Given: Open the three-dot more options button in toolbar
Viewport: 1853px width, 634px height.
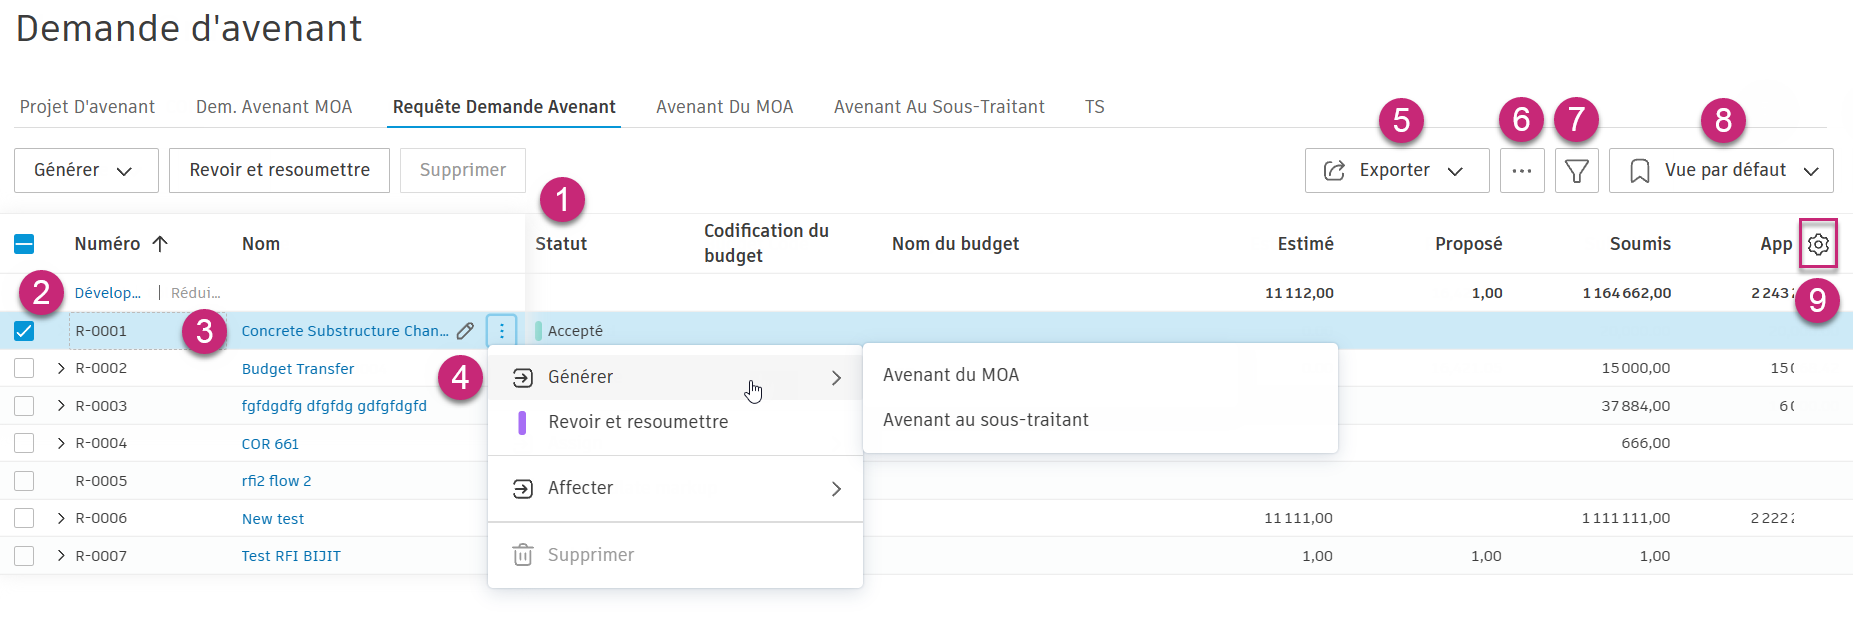Looking at the screenshot, I should tap(1521, 171).
